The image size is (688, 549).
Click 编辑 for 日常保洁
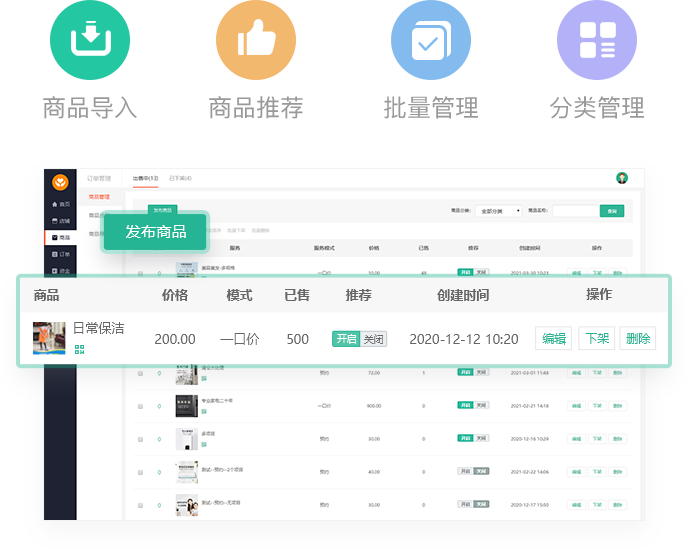553,338
